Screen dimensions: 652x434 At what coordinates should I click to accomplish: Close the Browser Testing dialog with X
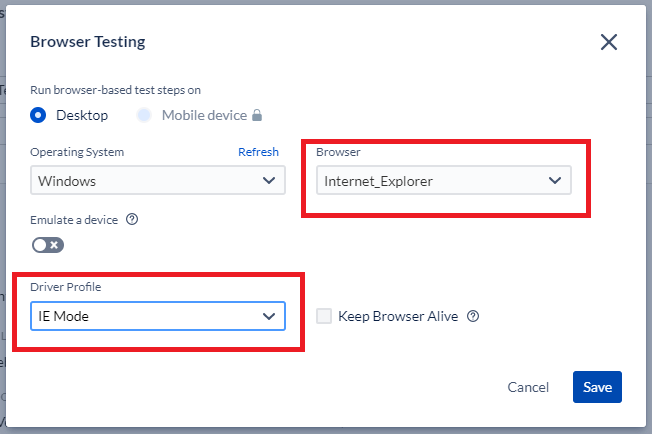click(609, 42)
